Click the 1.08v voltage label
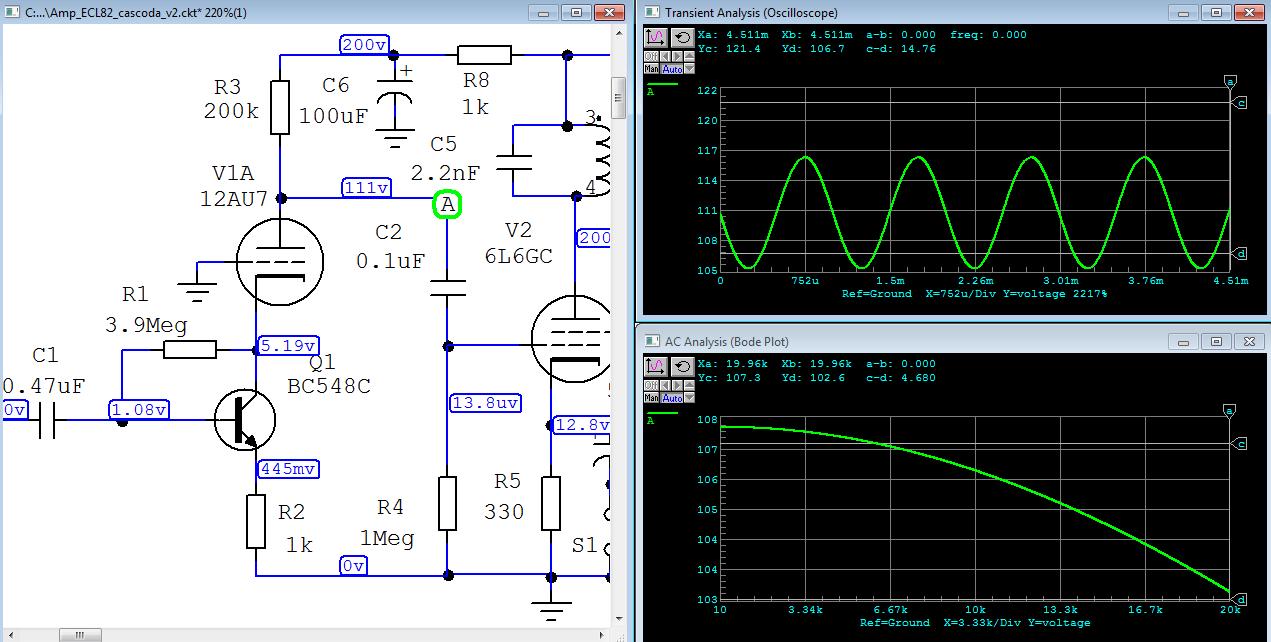Viewport: 1271px width, 642px height. [x=141, y=410]
